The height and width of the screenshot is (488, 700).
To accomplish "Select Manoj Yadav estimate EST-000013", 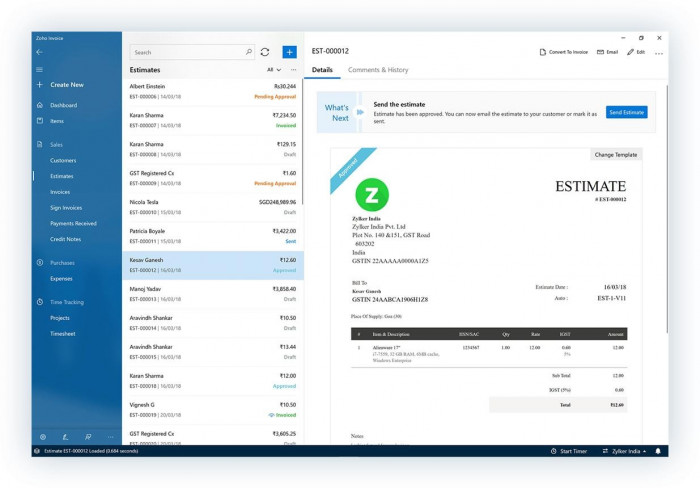I will point(213,294).
